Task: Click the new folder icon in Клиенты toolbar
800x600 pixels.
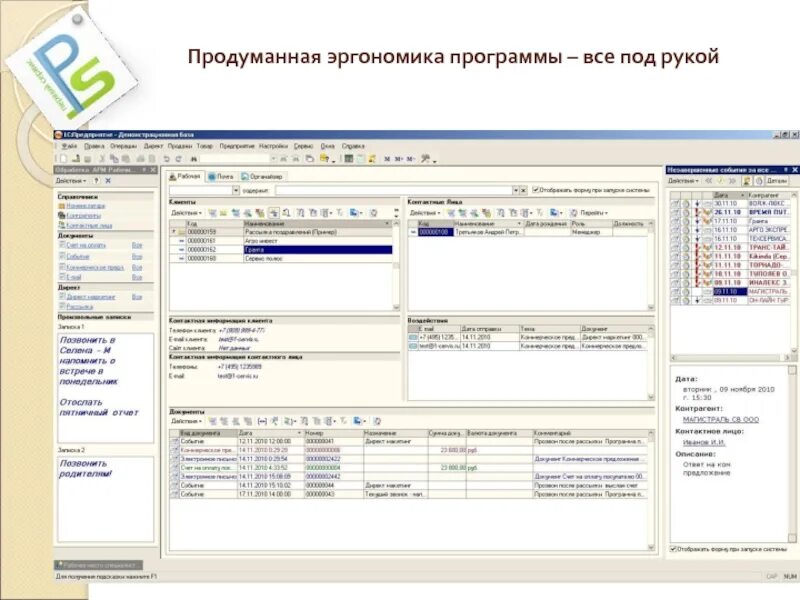Action: pos(223,213)
